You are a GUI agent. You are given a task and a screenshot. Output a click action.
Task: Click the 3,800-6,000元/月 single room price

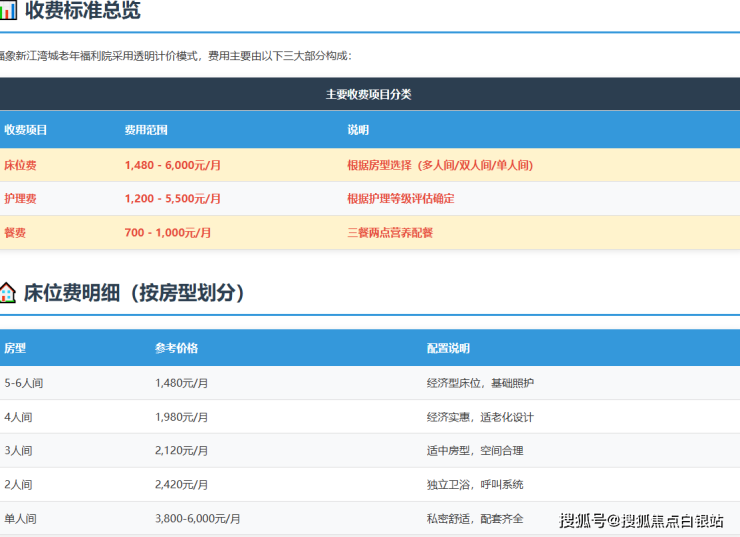(x=198, y=519)
